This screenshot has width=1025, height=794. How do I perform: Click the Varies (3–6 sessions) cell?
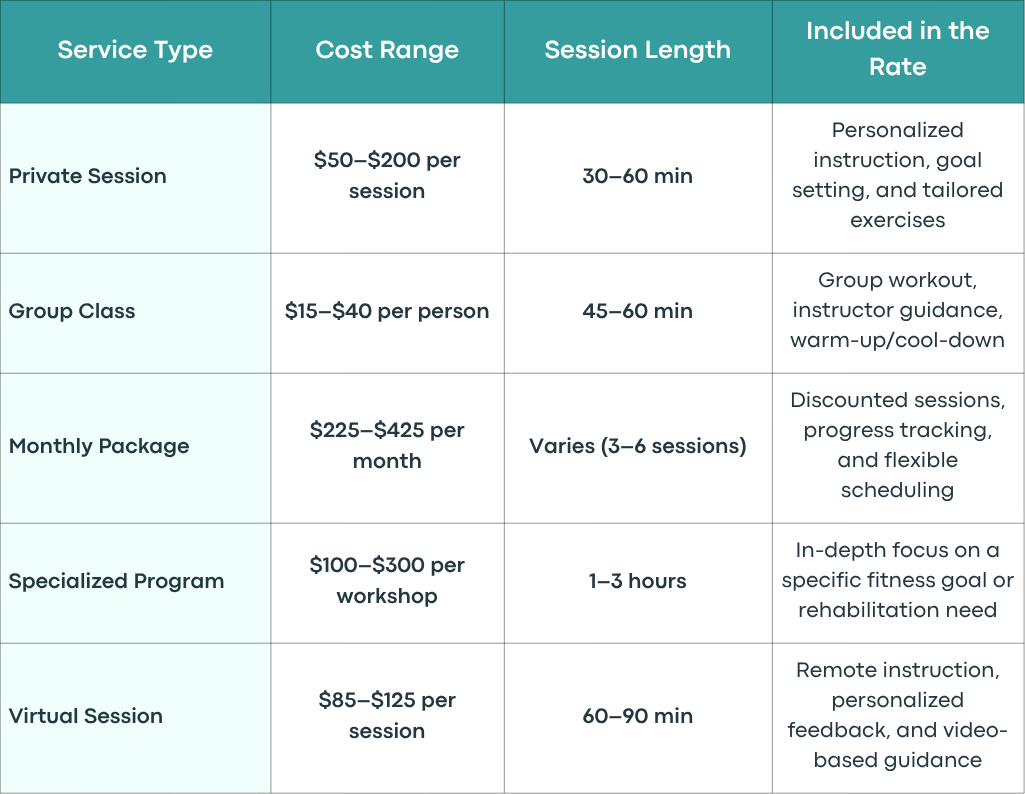638,446
